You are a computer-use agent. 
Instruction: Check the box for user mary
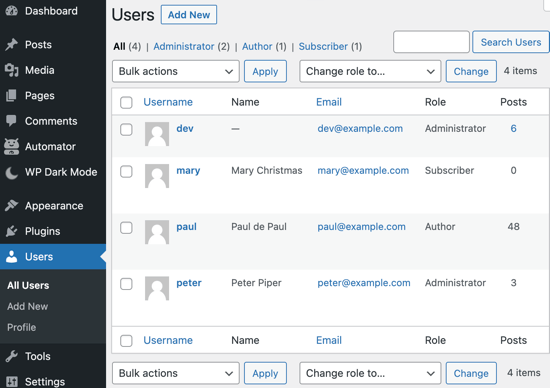tap(126, 172)
